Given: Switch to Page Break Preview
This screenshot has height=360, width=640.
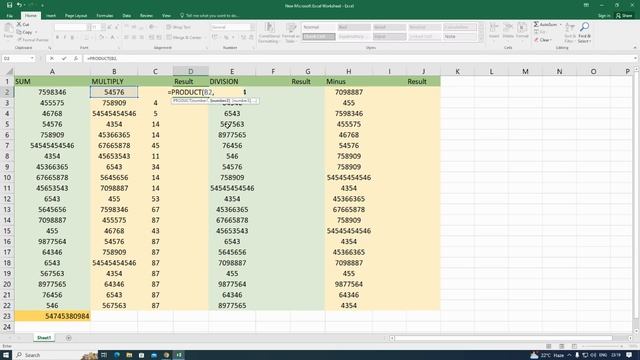Looking at the screenshot, I should click(574, 346).
